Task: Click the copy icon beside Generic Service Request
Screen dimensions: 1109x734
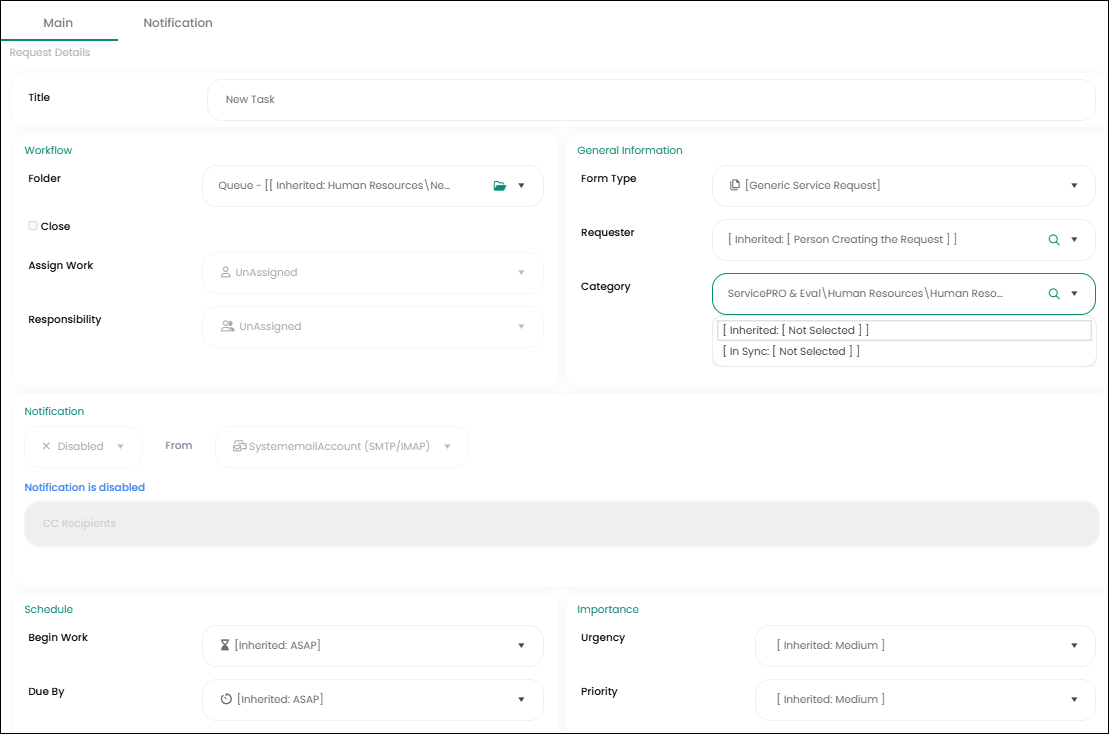Action: point(735,186)
